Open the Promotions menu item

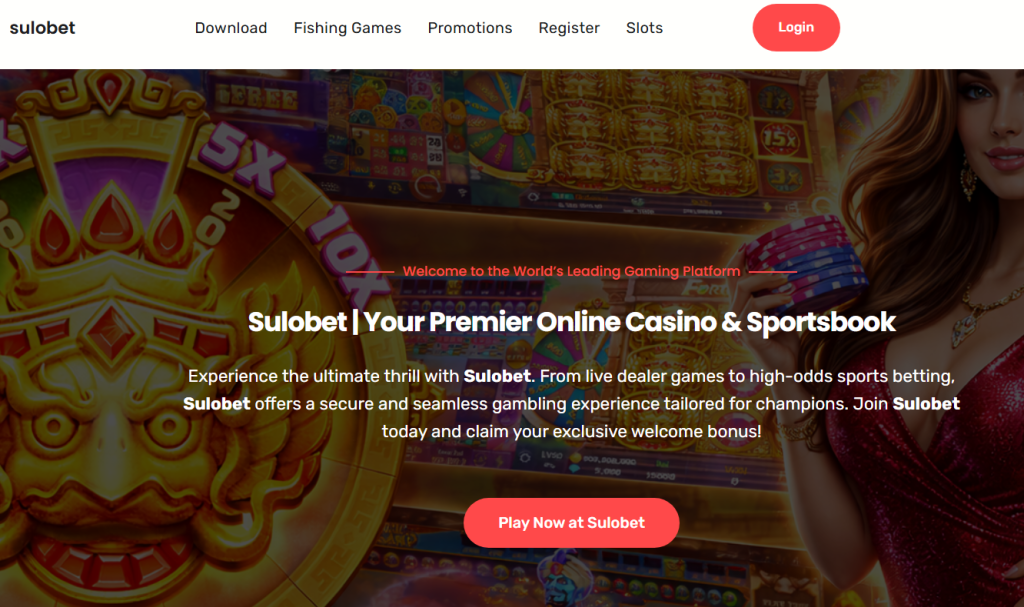(470, 28)
